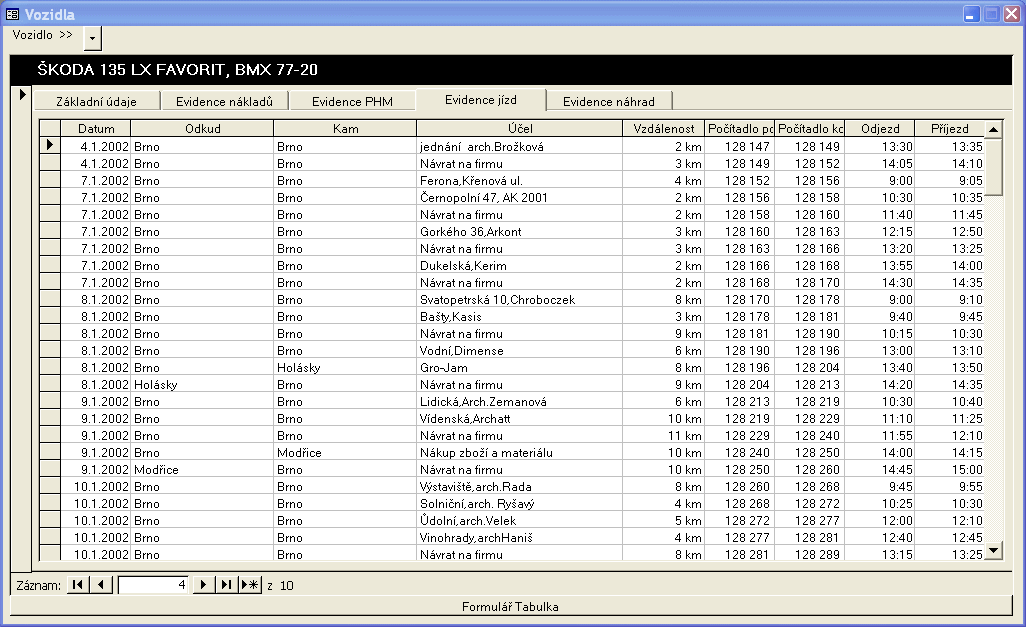Image resolution: width=1026 pixels, height=627 pixels.
Task: Click next record navigation arrow
Action: (204, 585)
